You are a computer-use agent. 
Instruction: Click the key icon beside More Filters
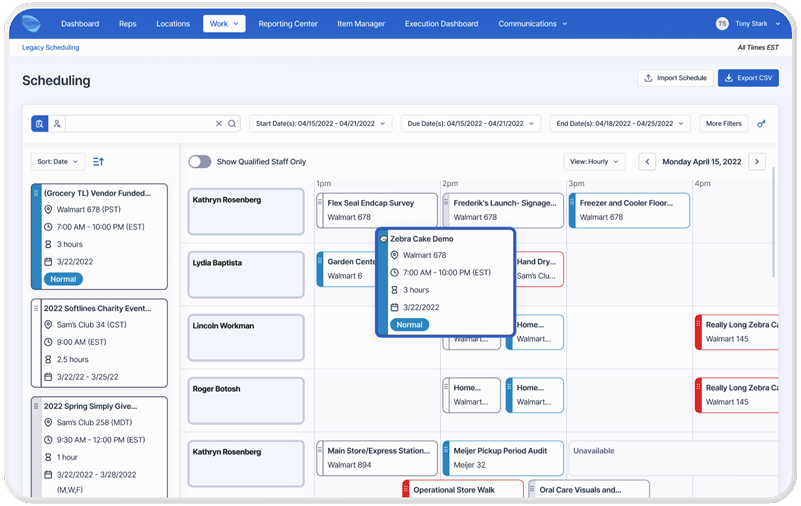761,124
